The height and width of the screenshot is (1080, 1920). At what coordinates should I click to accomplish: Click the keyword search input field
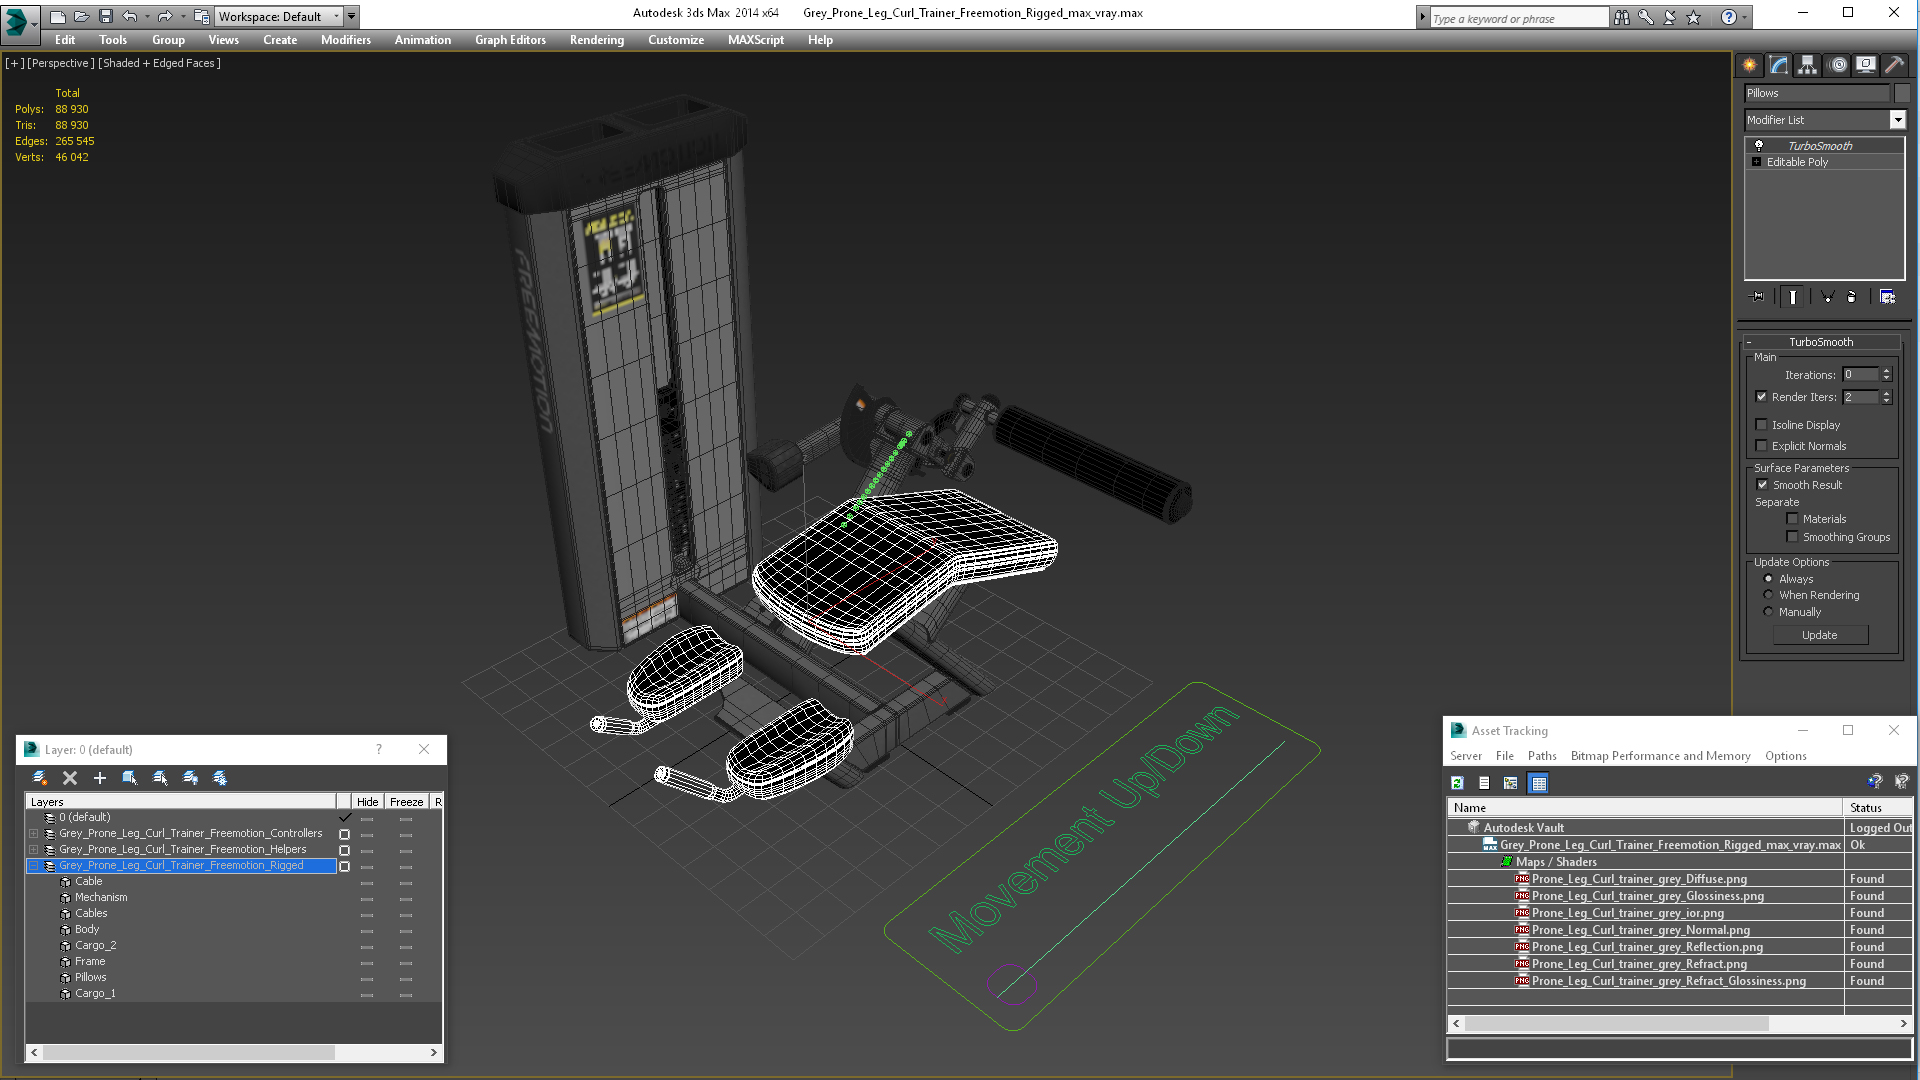[x=1517, y=18]
